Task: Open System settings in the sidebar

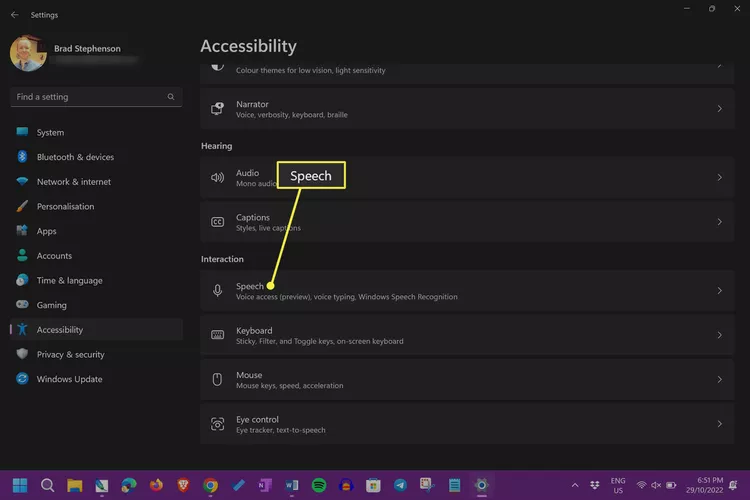Action: pos(96,133)
